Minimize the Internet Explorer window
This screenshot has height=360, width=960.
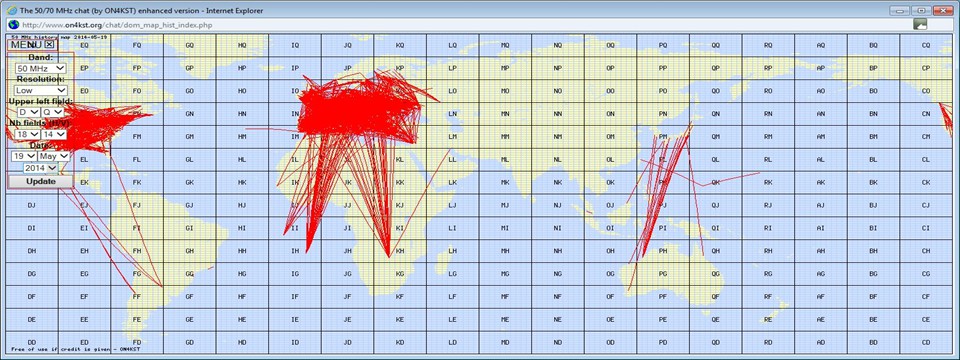pyautogui.click(x=898, y=10)
